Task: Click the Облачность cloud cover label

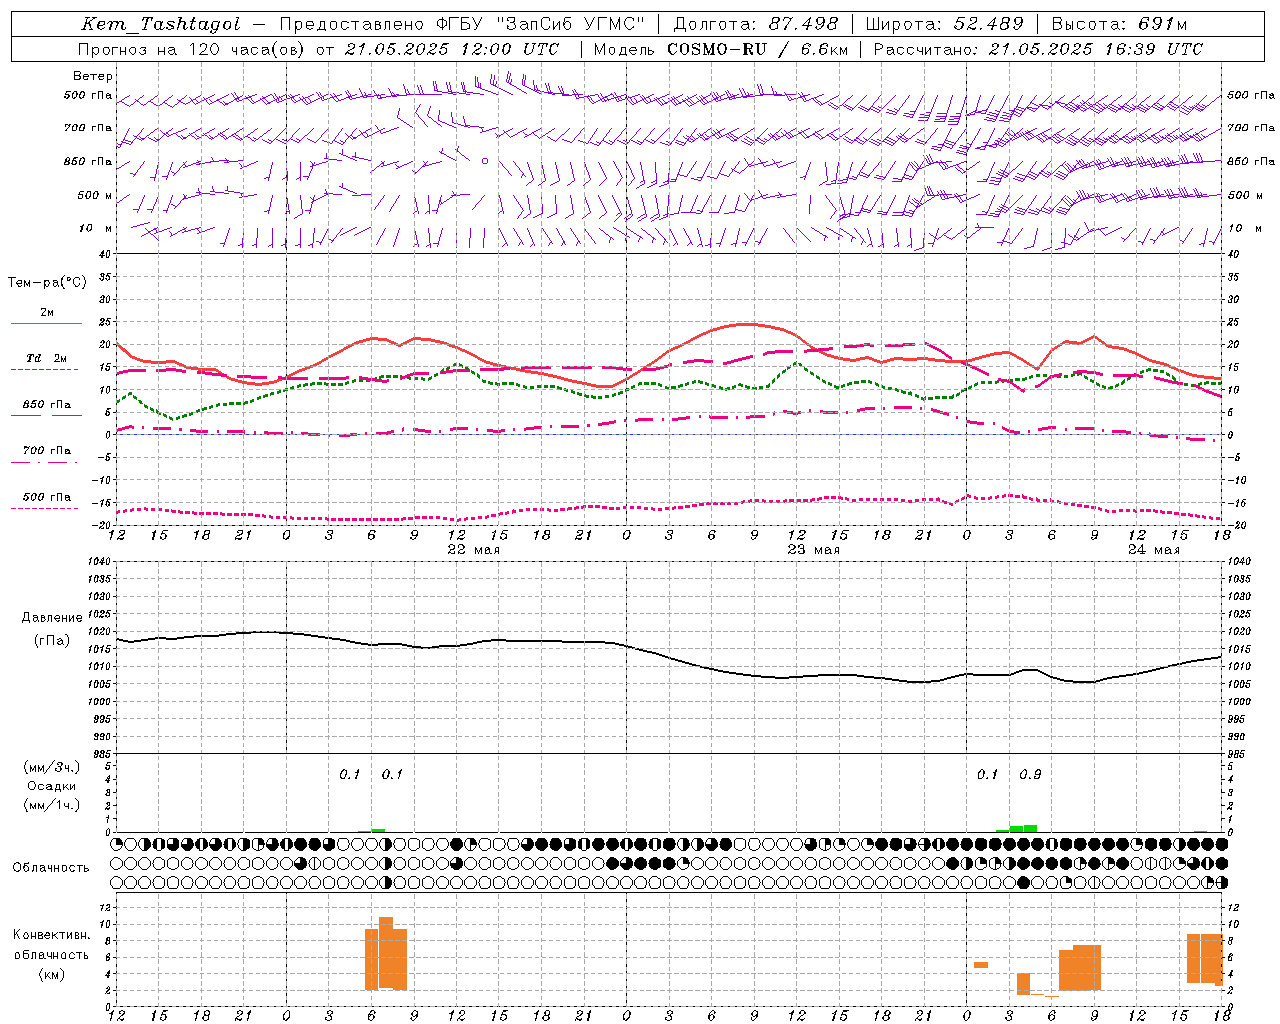Action: (51, 867)
